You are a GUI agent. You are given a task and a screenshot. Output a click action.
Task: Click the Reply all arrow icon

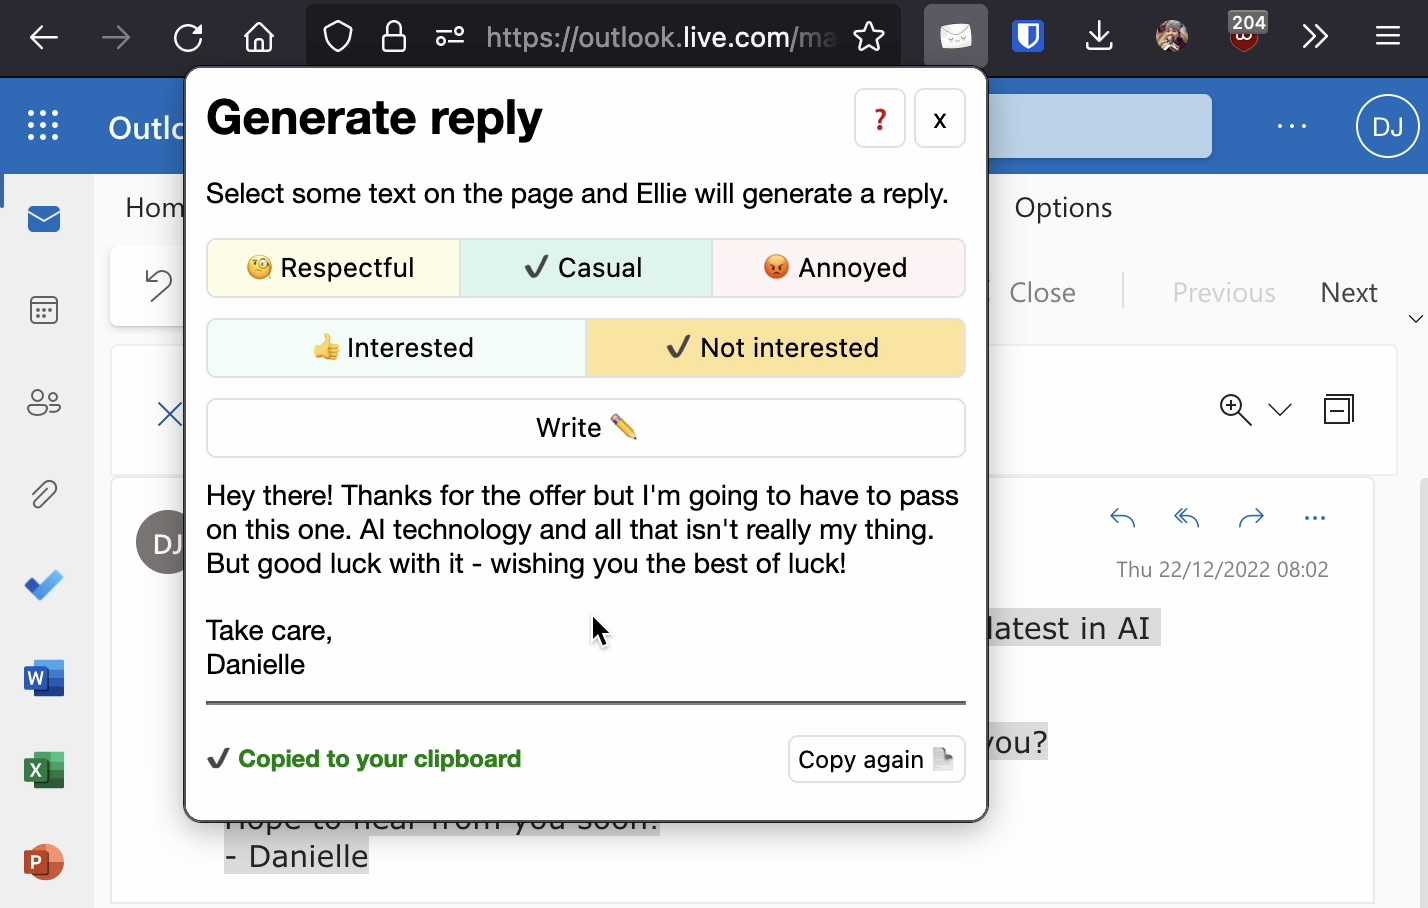[x=1187, y=518]
